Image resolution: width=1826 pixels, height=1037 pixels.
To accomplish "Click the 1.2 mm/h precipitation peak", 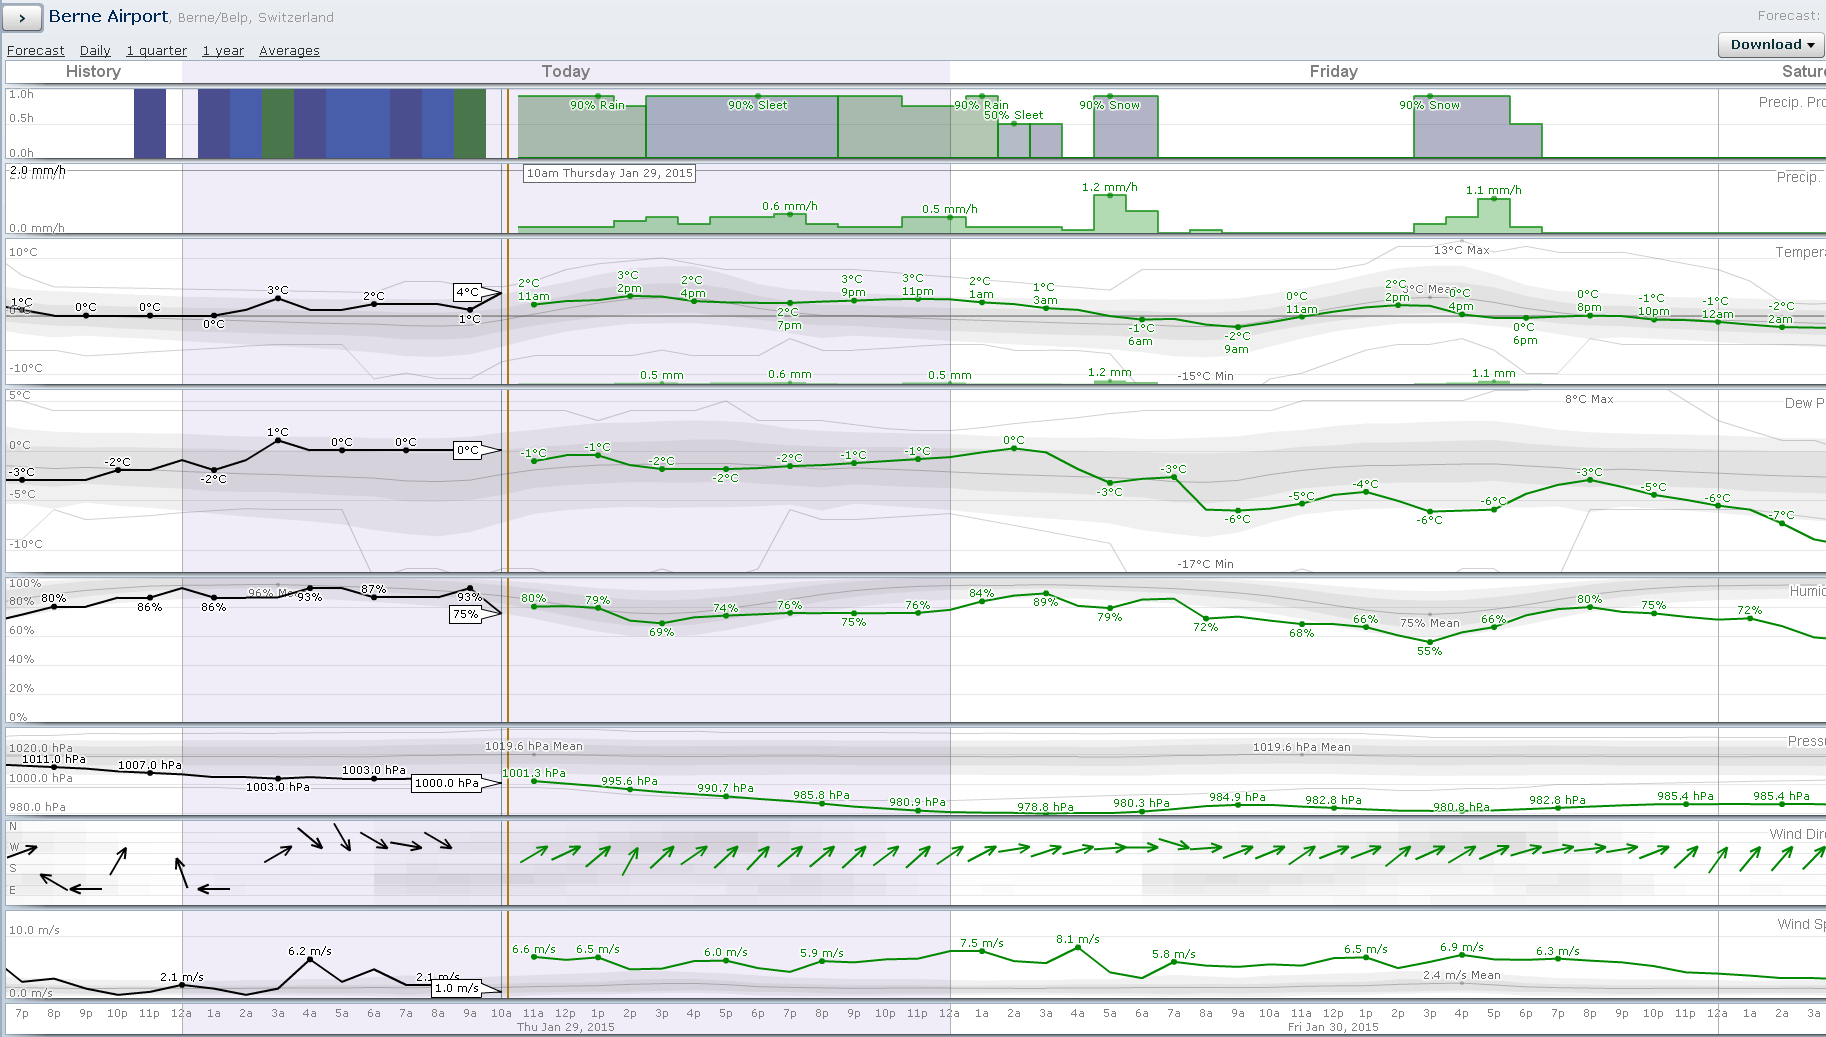I will tap(1110, 197).
